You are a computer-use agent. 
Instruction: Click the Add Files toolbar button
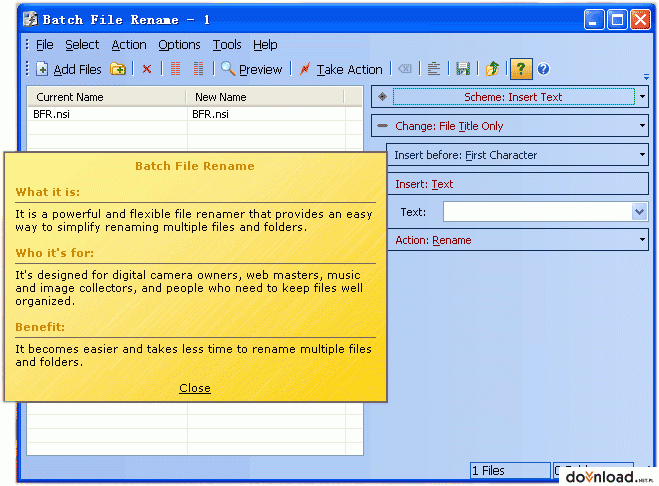click(69, 69)
